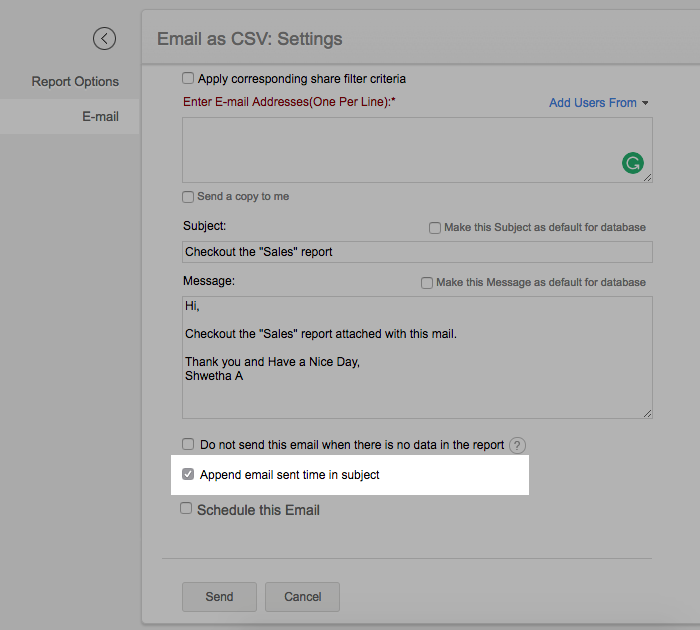Check Send a copy to me

click(188, 197)
